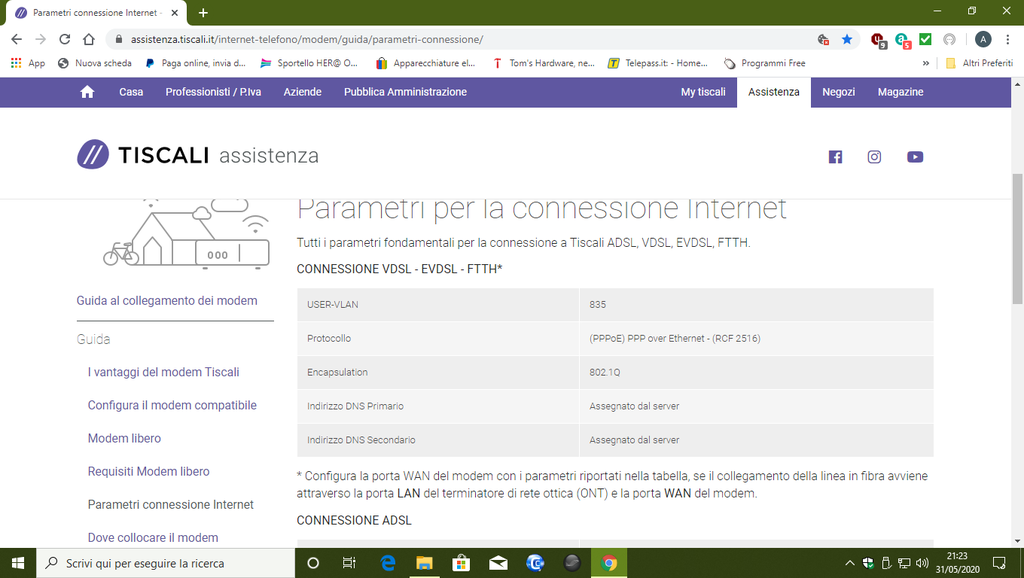The image size is (1024, 578).
Task: Click the Tiscali home icon in navbar
Action: pos(87,92)
